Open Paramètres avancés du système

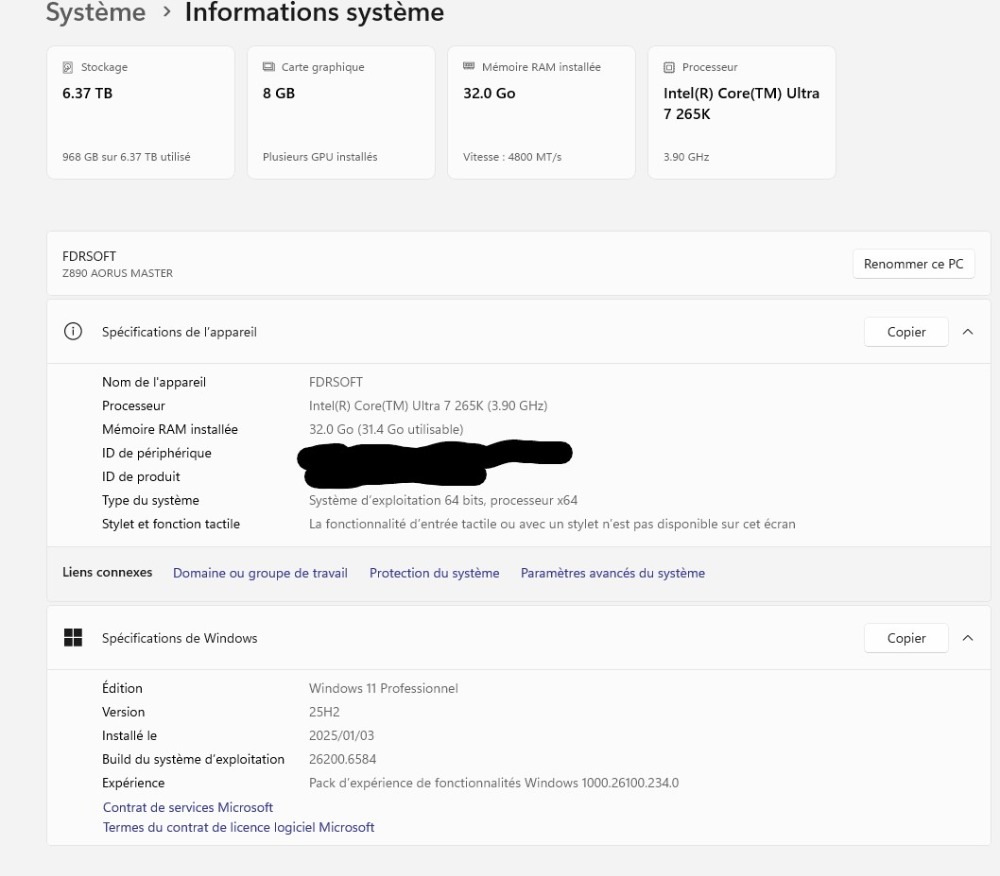coord(612,573)
